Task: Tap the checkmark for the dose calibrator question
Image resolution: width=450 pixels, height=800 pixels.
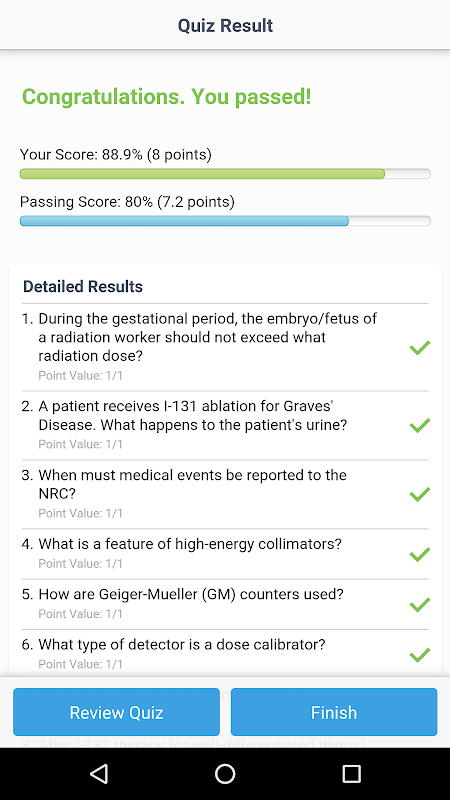Action: pos(420,655)
